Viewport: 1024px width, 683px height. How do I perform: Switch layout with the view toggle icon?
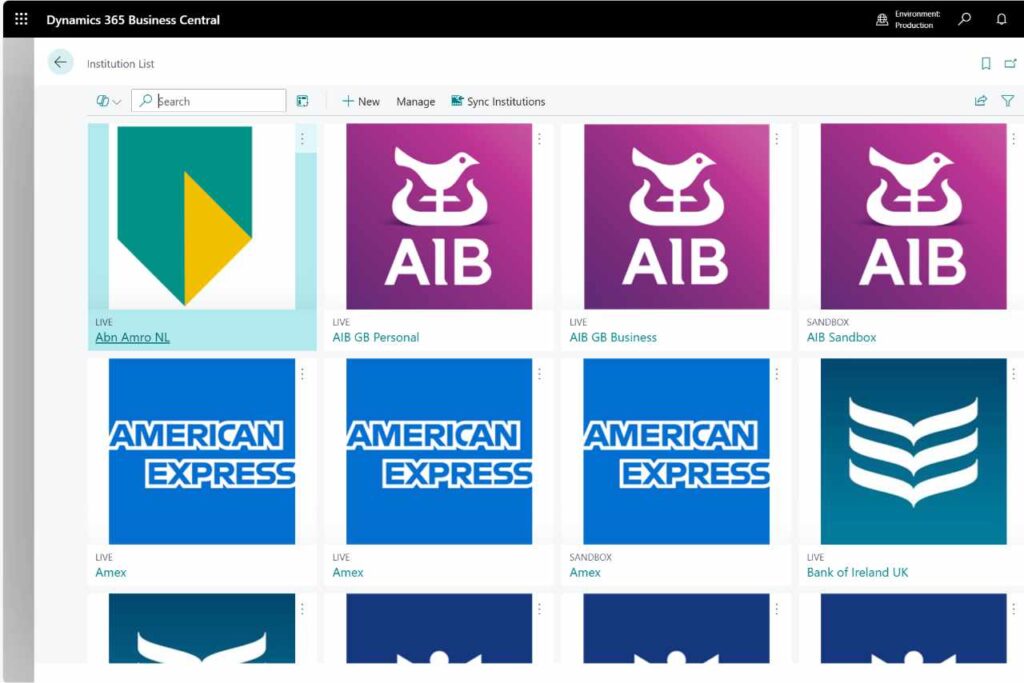[302, 101]
